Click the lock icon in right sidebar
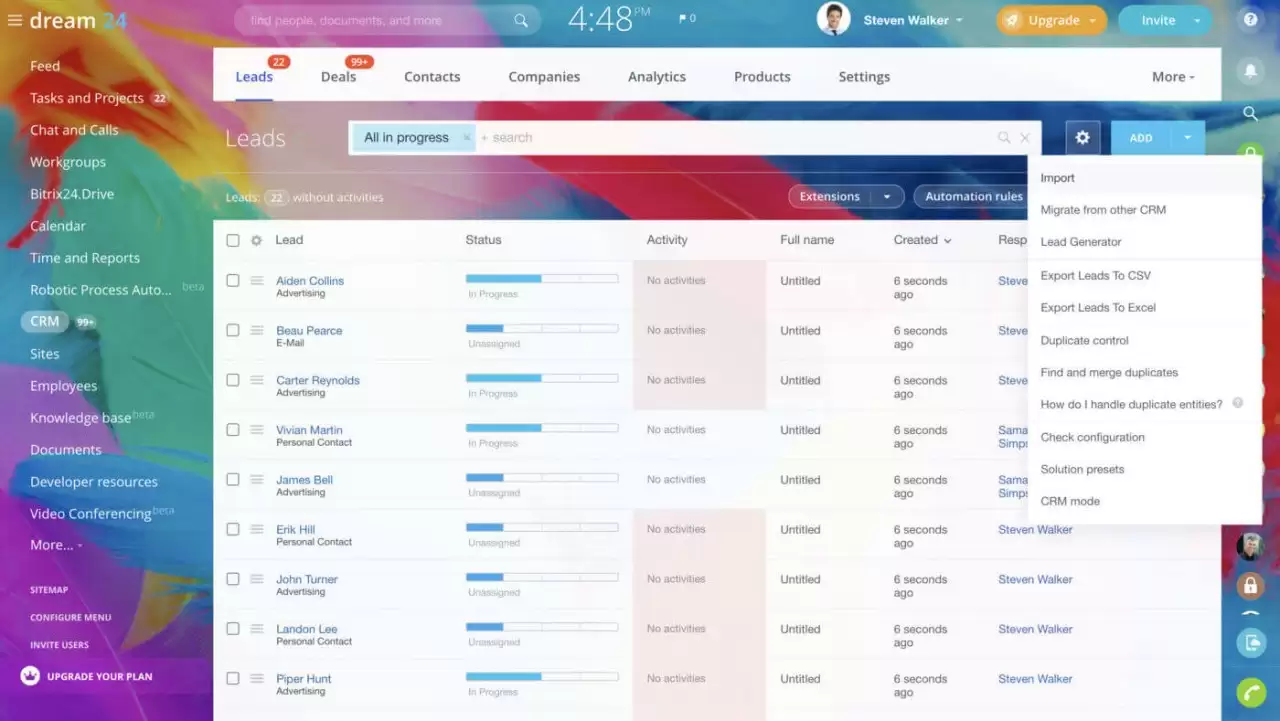The height and width of the screenshot is (721, 1280). click(1250, 585)
